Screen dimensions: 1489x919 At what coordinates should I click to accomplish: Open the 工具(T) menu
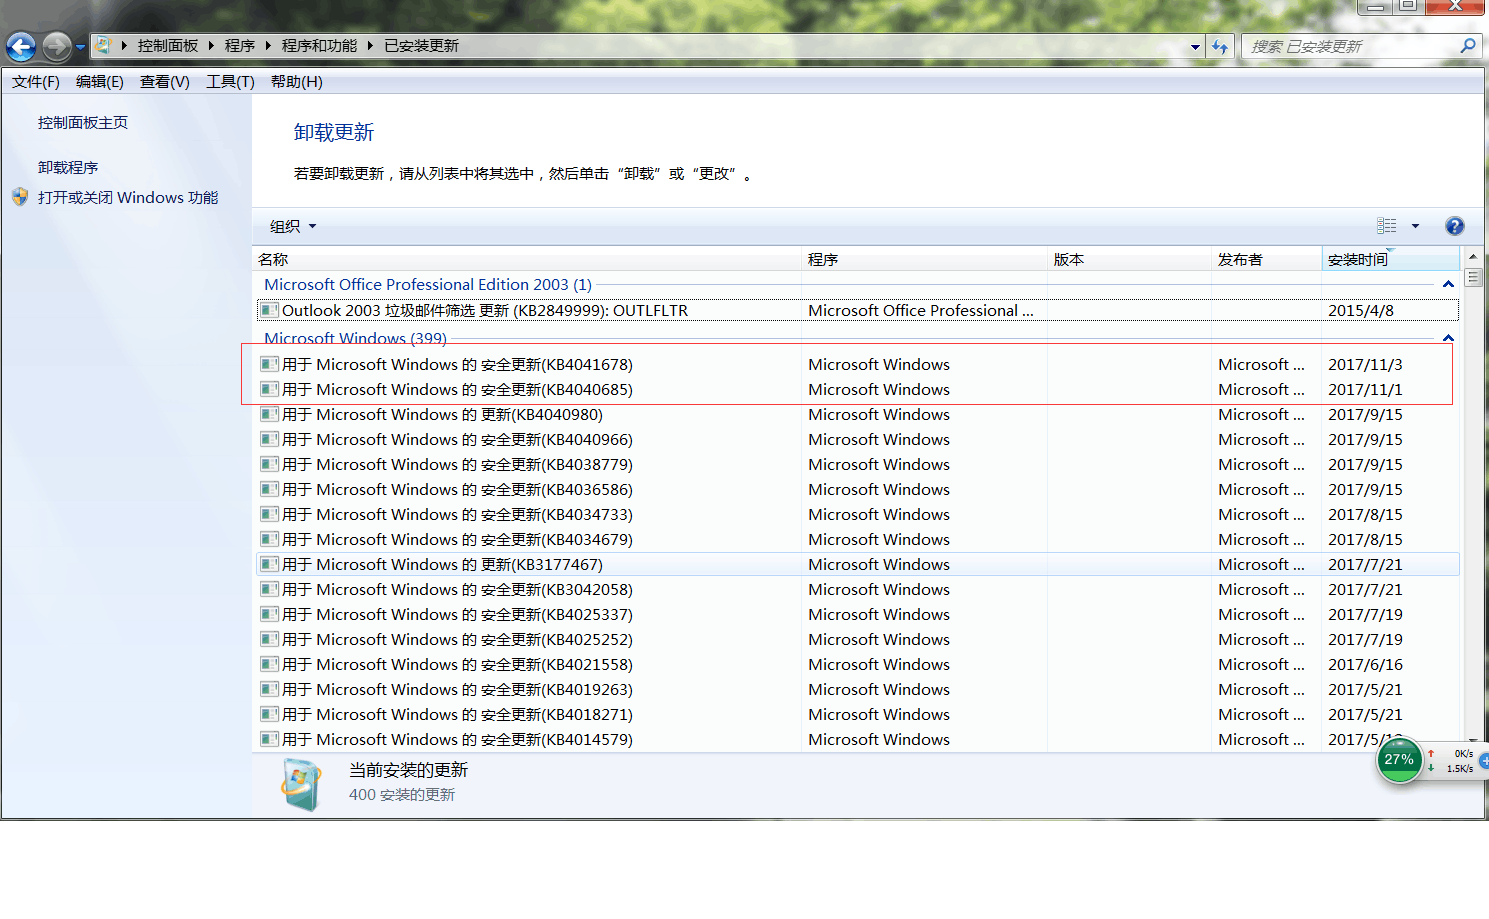point(230,82)
